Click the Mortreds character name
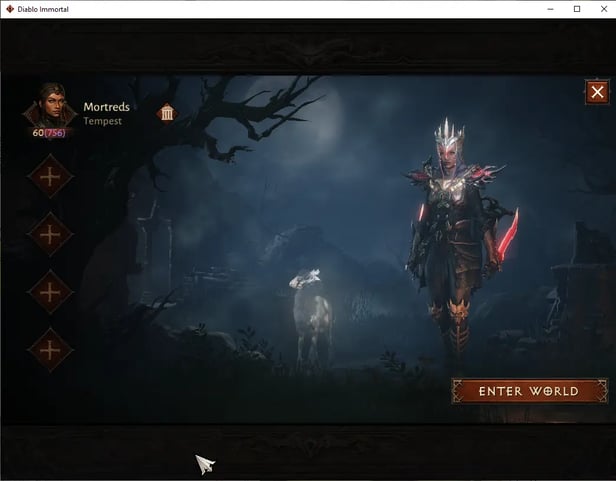Image resolution: width=616 pixels, height=481 pixels. (x=110, y=107)
